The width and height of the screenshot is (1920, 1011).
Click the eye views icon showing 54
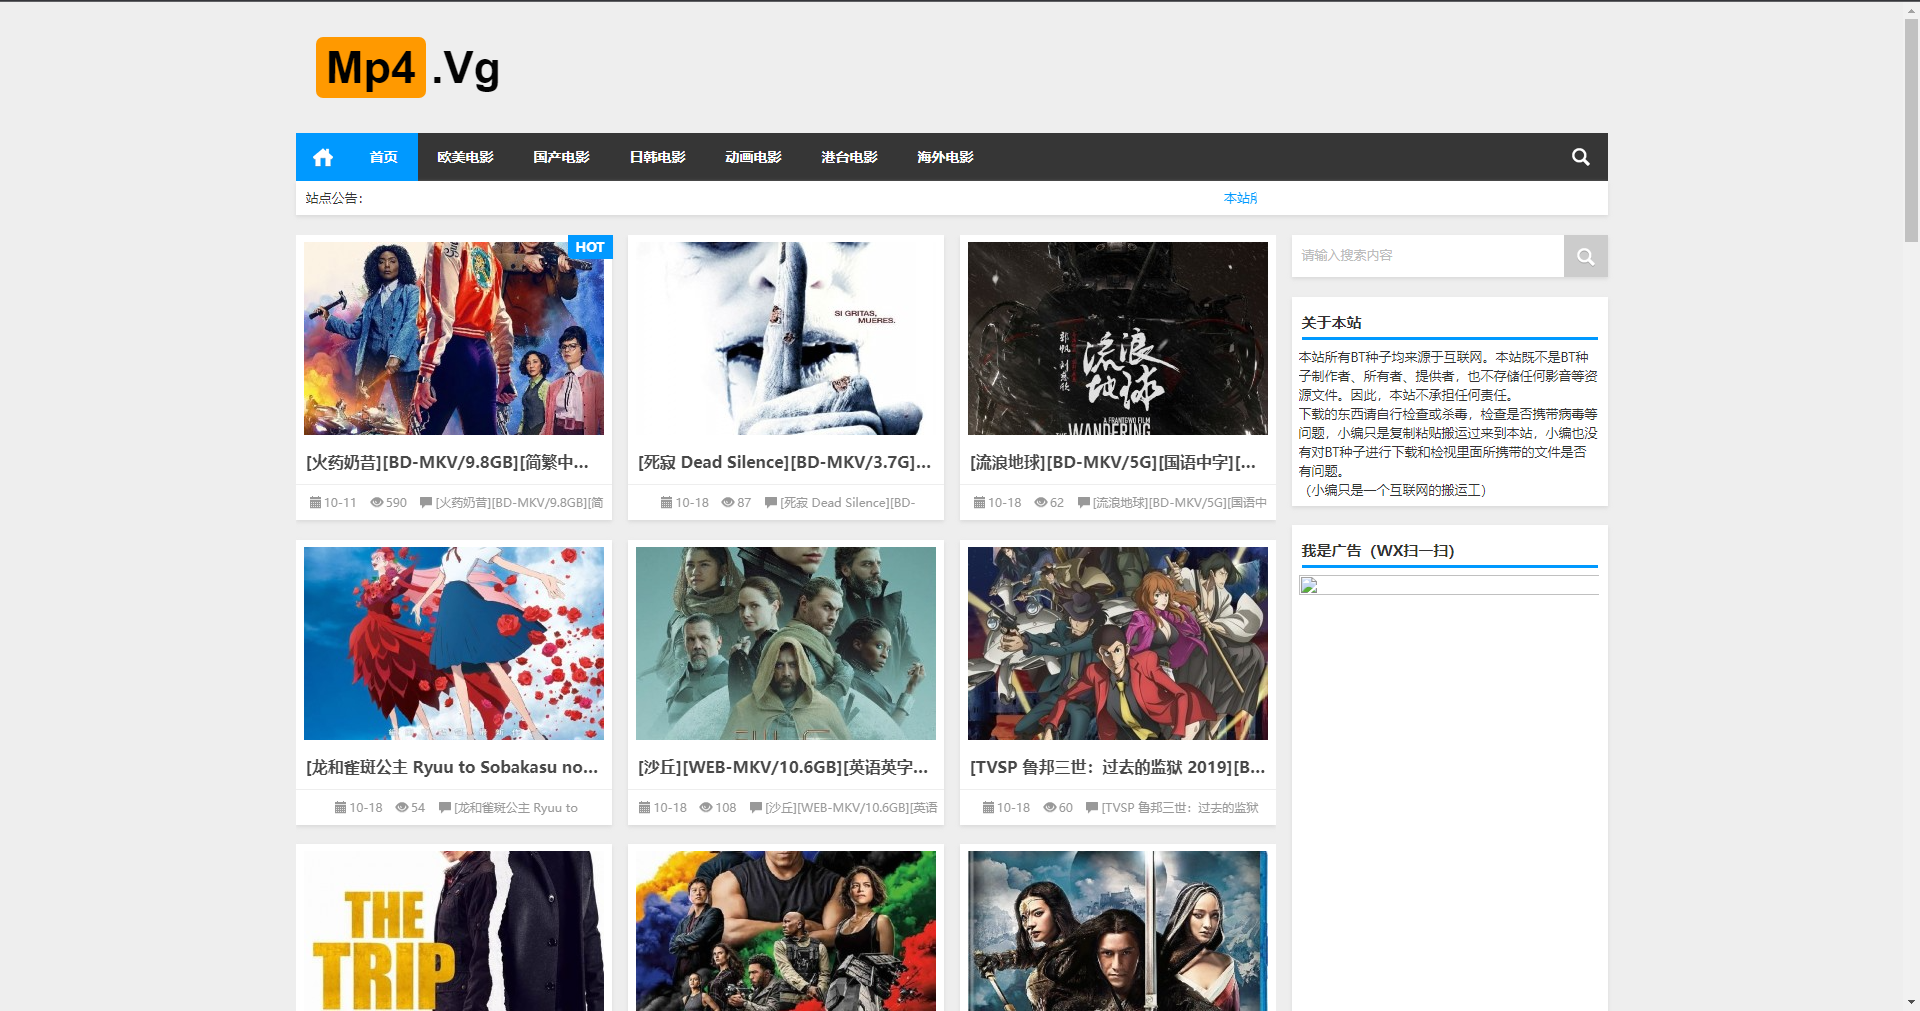[402, 807]
